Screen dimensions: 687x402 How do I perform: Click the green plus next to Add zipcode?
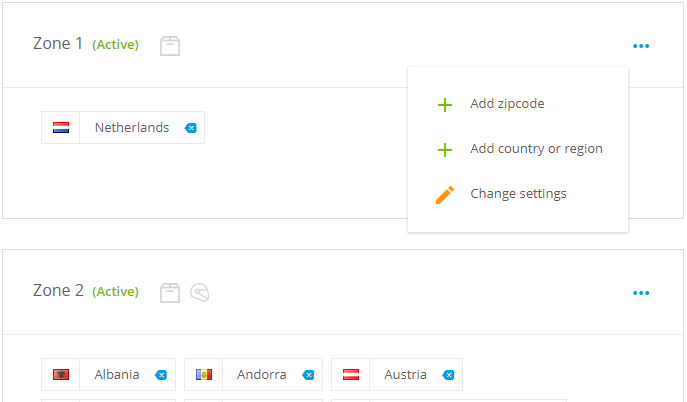445,104
